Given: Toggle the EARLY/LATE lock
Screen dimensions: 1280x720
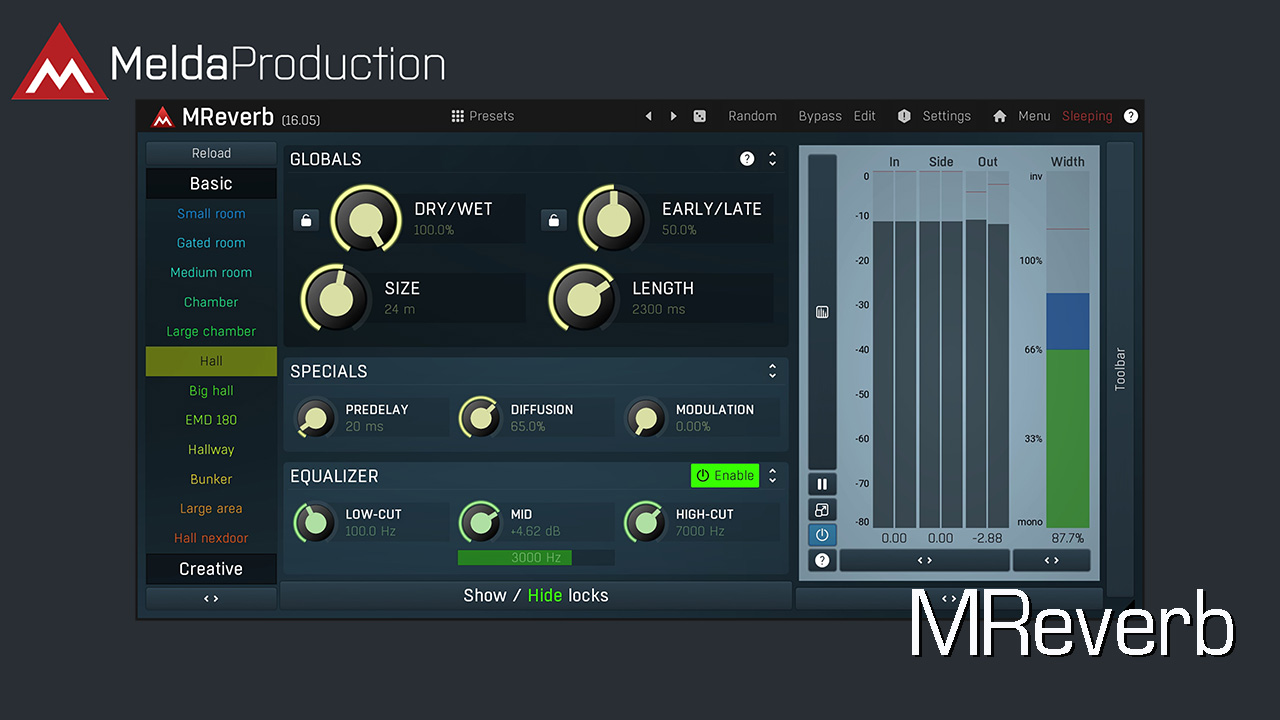Looking at the screenshot, I should 554,220.
